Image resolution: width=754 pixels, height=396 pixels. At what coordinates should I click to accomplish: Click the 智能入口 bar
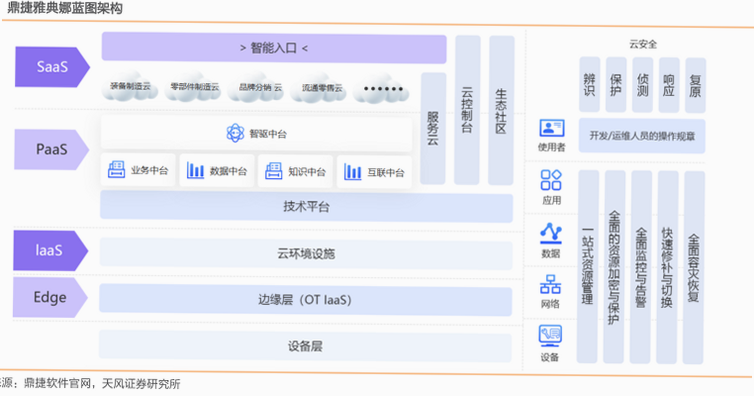point(274,48)
